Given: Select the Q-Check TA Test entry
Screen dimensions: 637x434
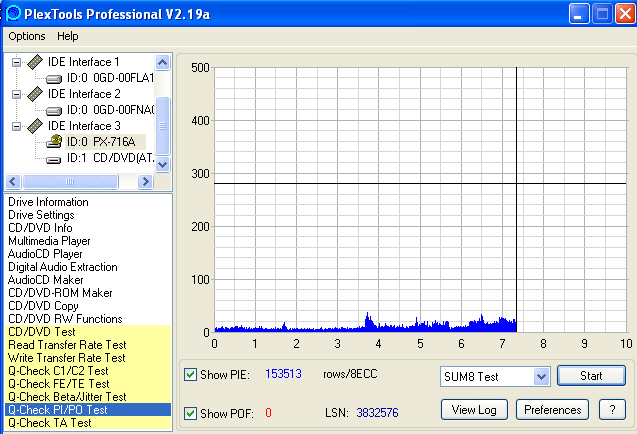Looking at the screenshot, I should (x=88, y=423).
